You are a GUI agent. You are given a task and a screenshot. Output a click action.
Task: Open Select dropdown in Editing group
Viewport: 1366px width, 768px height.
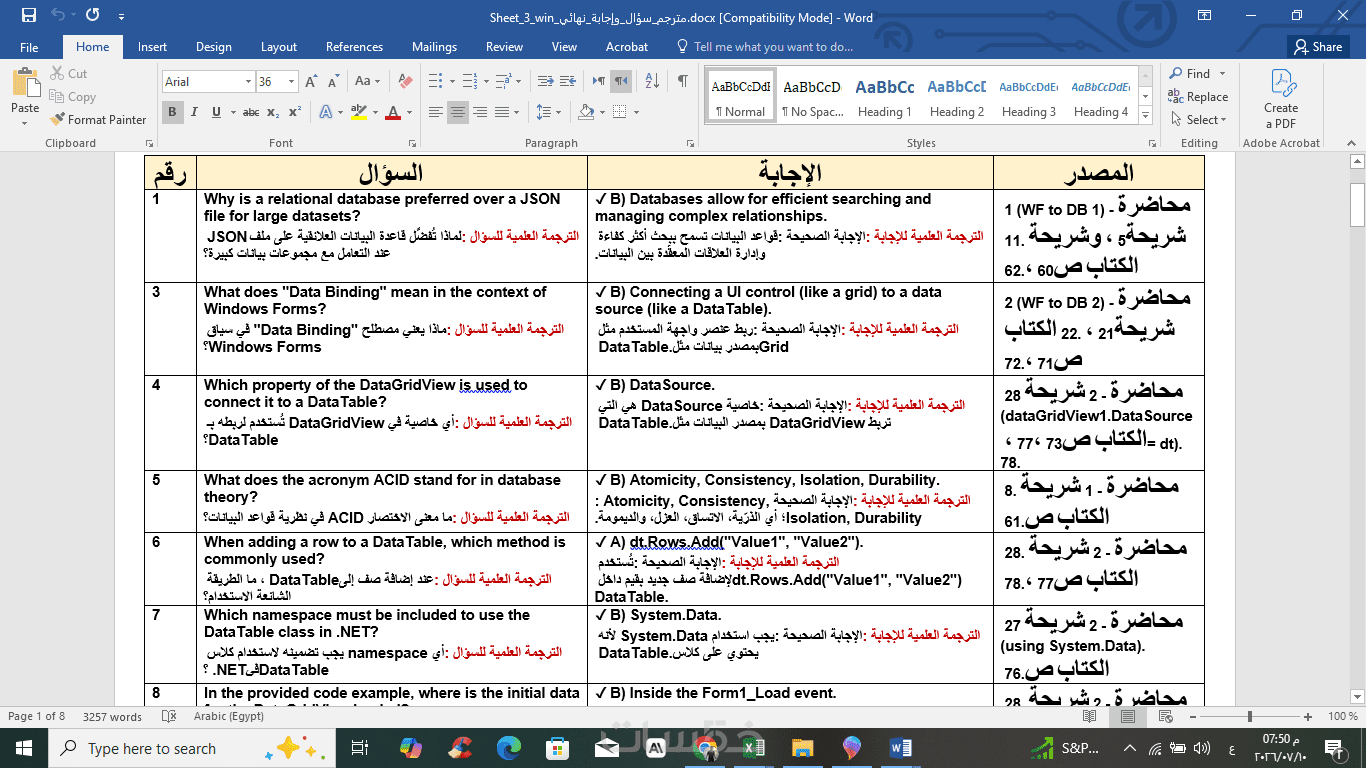pyautogui.click(x=1198, y=120)
